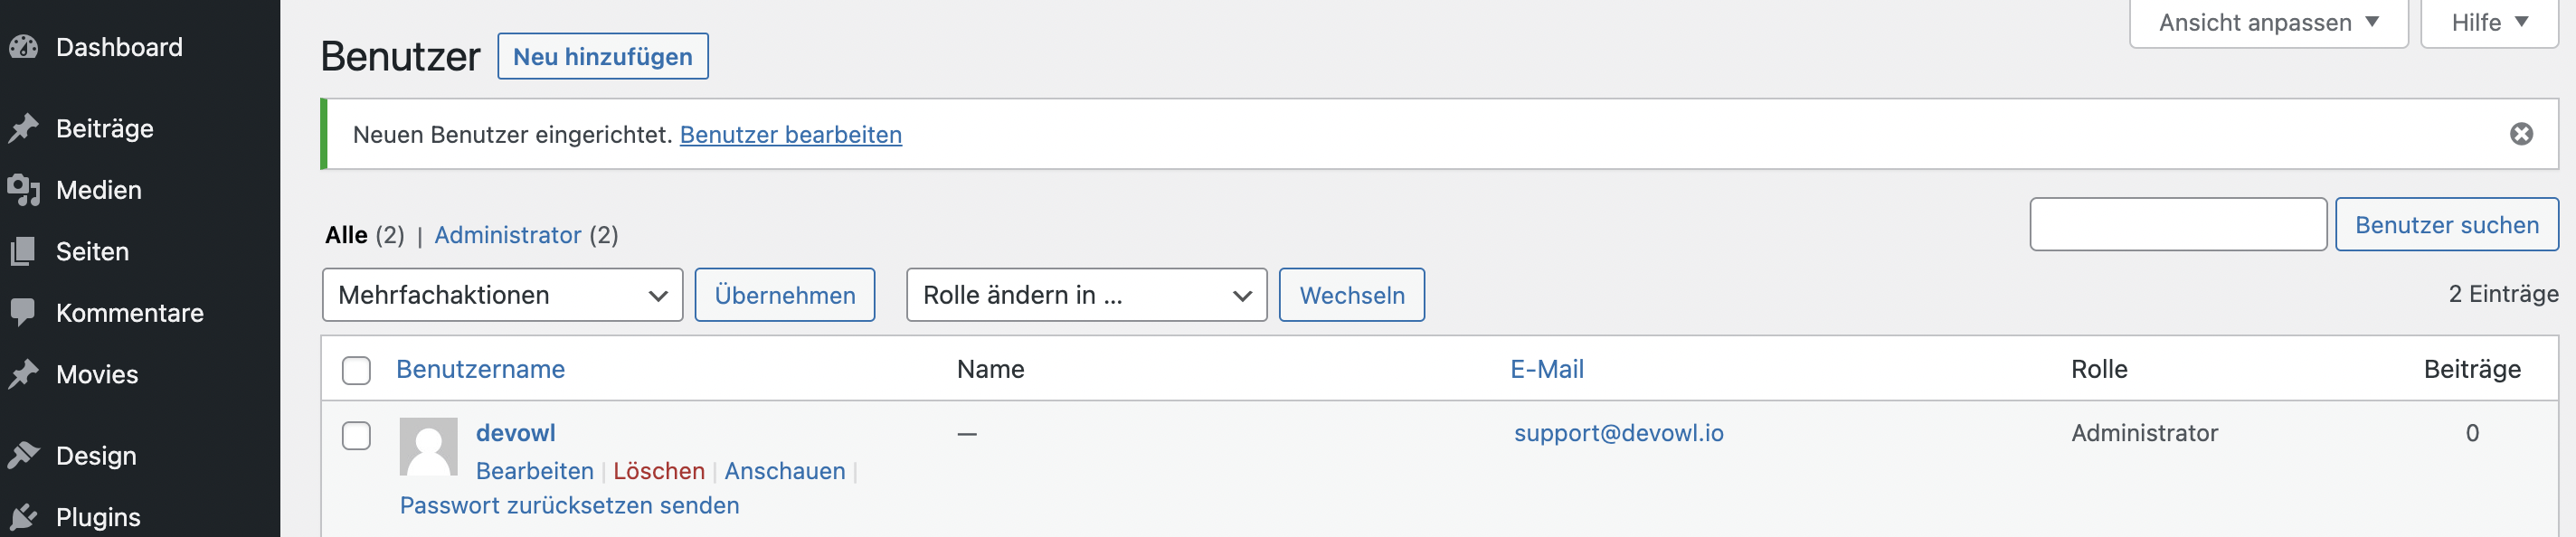Click the user search input field
Screen dimensions: 2576x537
coord(2177,225)
